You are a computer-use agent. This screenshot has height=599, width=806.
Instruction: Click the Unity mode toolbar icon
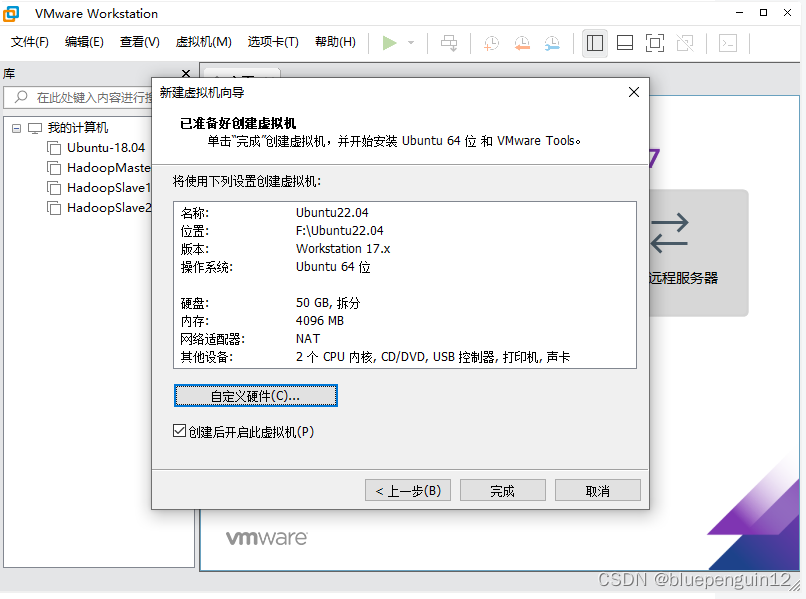coord(685,43)
